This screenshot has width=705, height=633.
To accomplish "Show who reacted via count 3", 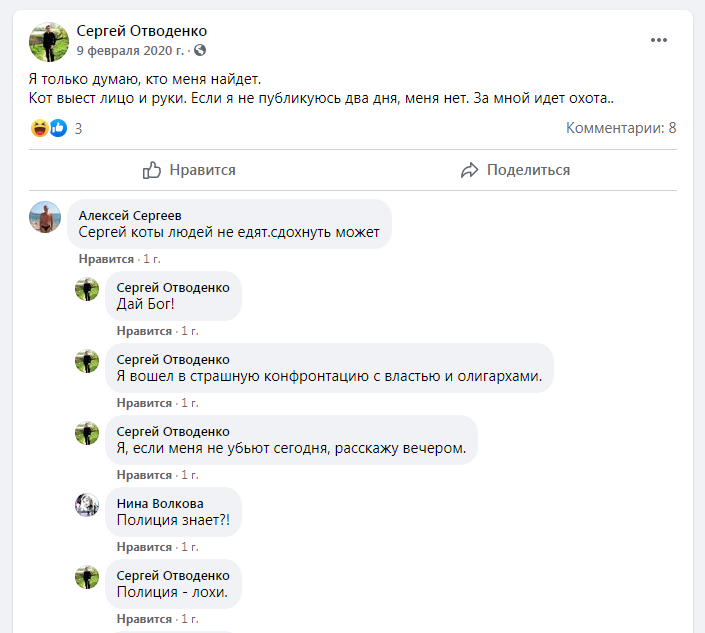I will pyautogui.click(x=78, y=129).
